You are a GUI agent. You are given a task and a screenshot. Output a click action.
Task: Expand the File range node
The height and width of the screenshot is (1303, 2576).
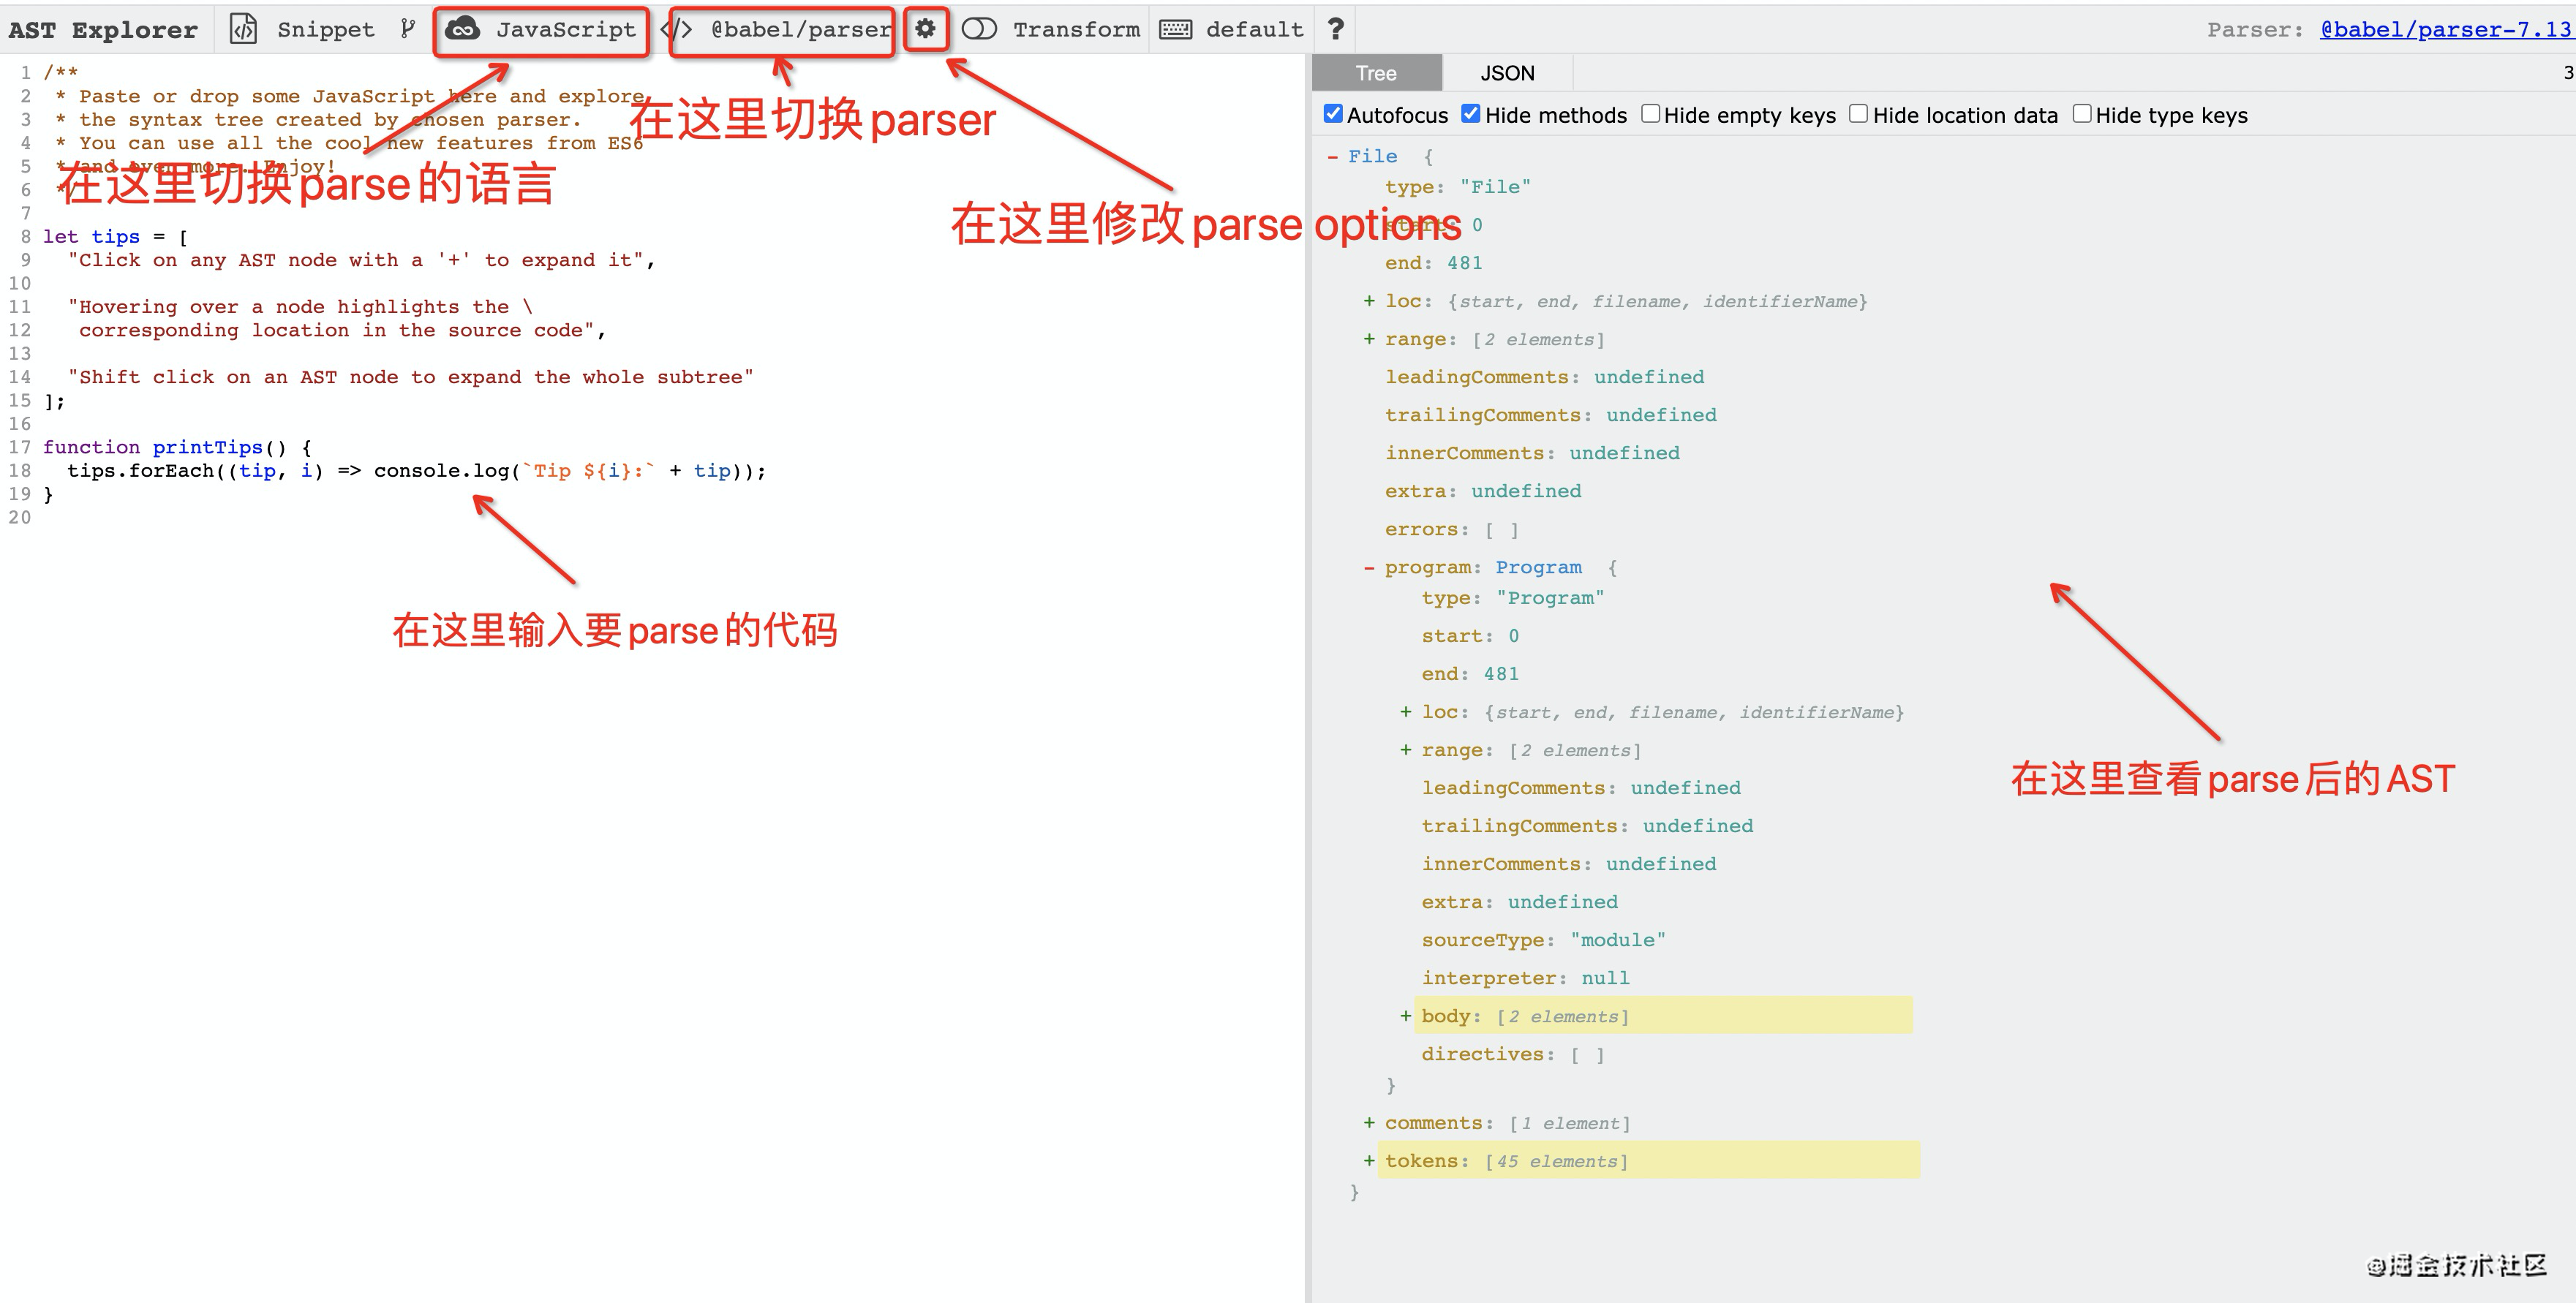[1369, 339]
